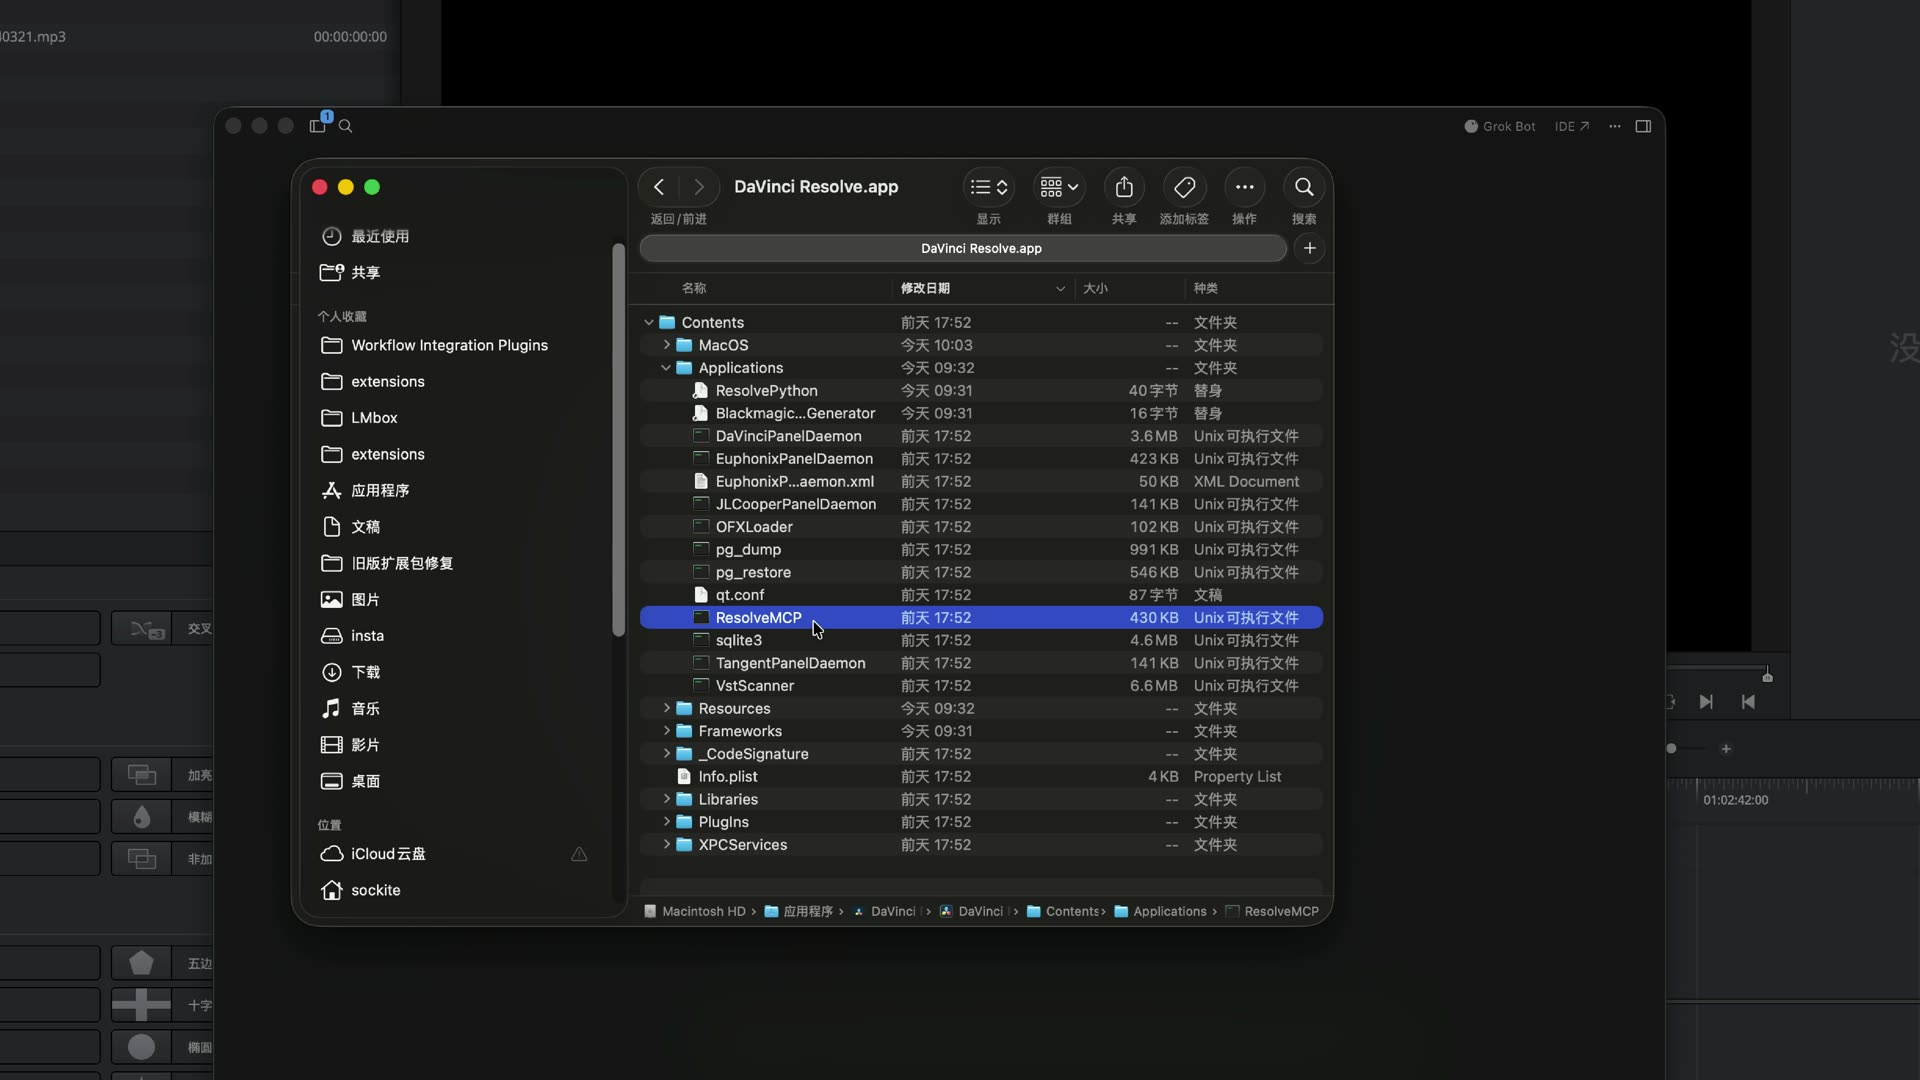Select the DaVinciPanelDaemon file
The height and width of the screenshot is (1080, 1920).
coord(981,436)
